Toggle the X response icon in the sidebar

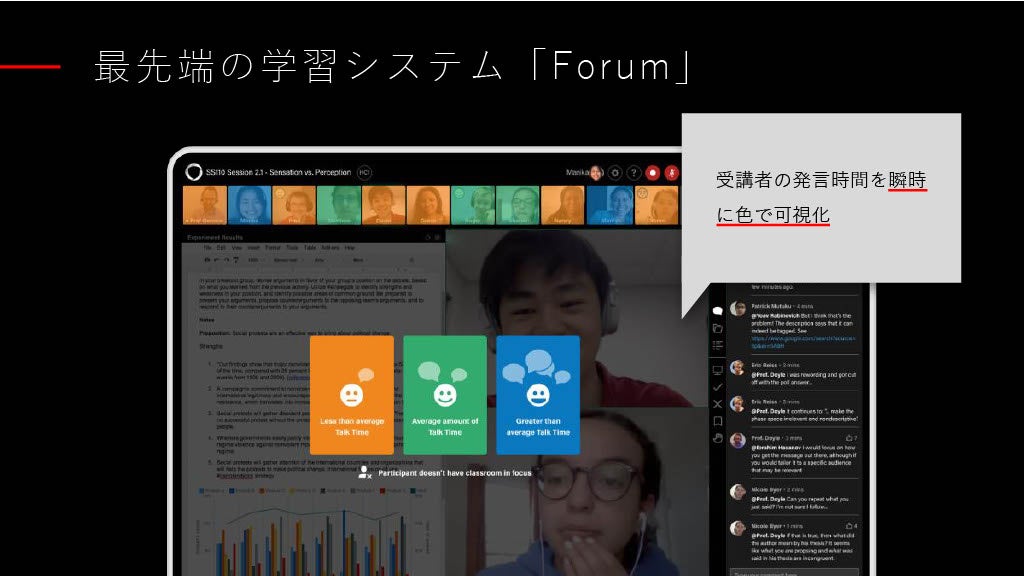(x=719, y=402)
